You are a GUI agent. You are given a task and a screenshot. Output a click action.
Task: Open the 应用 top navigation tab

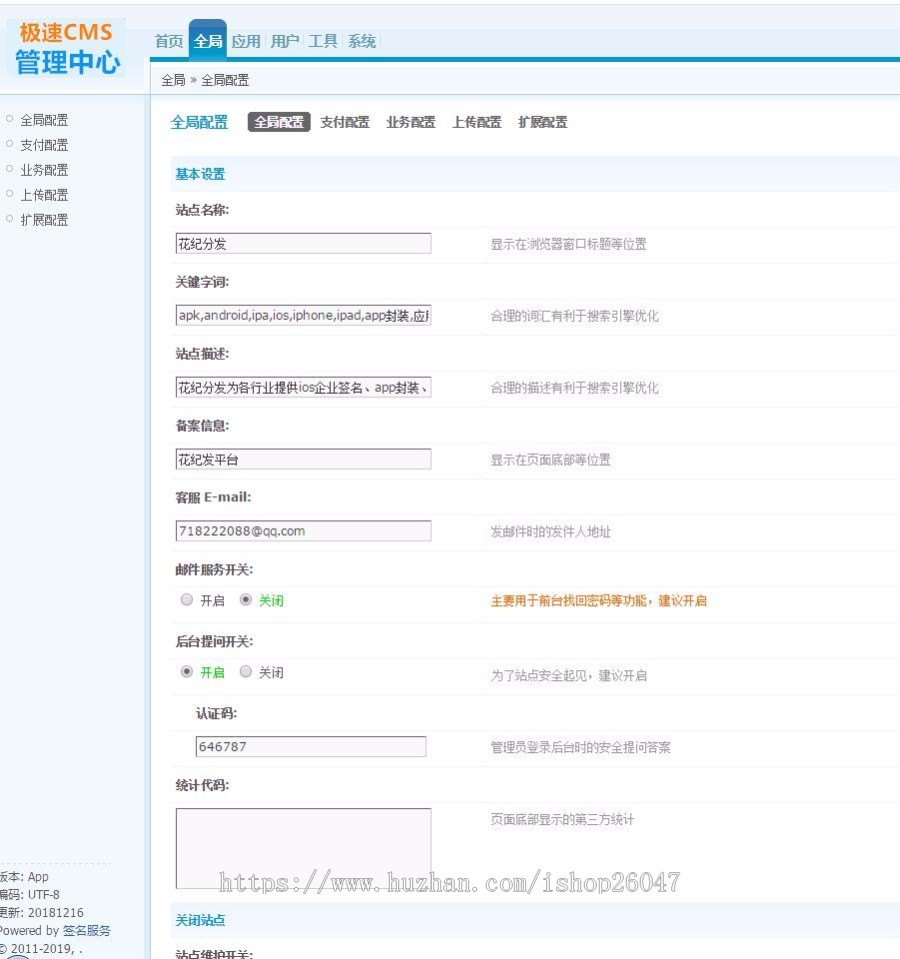[x=246, y=41]
